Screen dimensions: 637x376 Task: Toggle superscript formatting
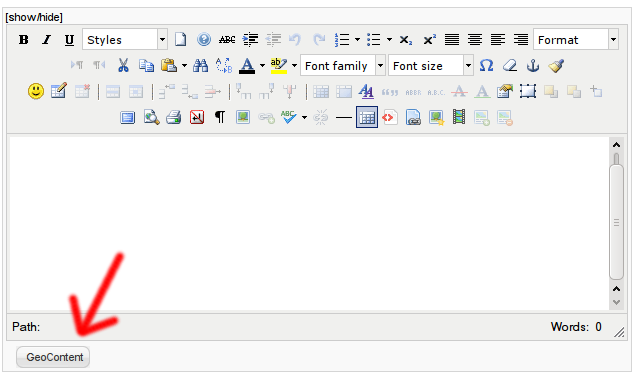[429, 40]
